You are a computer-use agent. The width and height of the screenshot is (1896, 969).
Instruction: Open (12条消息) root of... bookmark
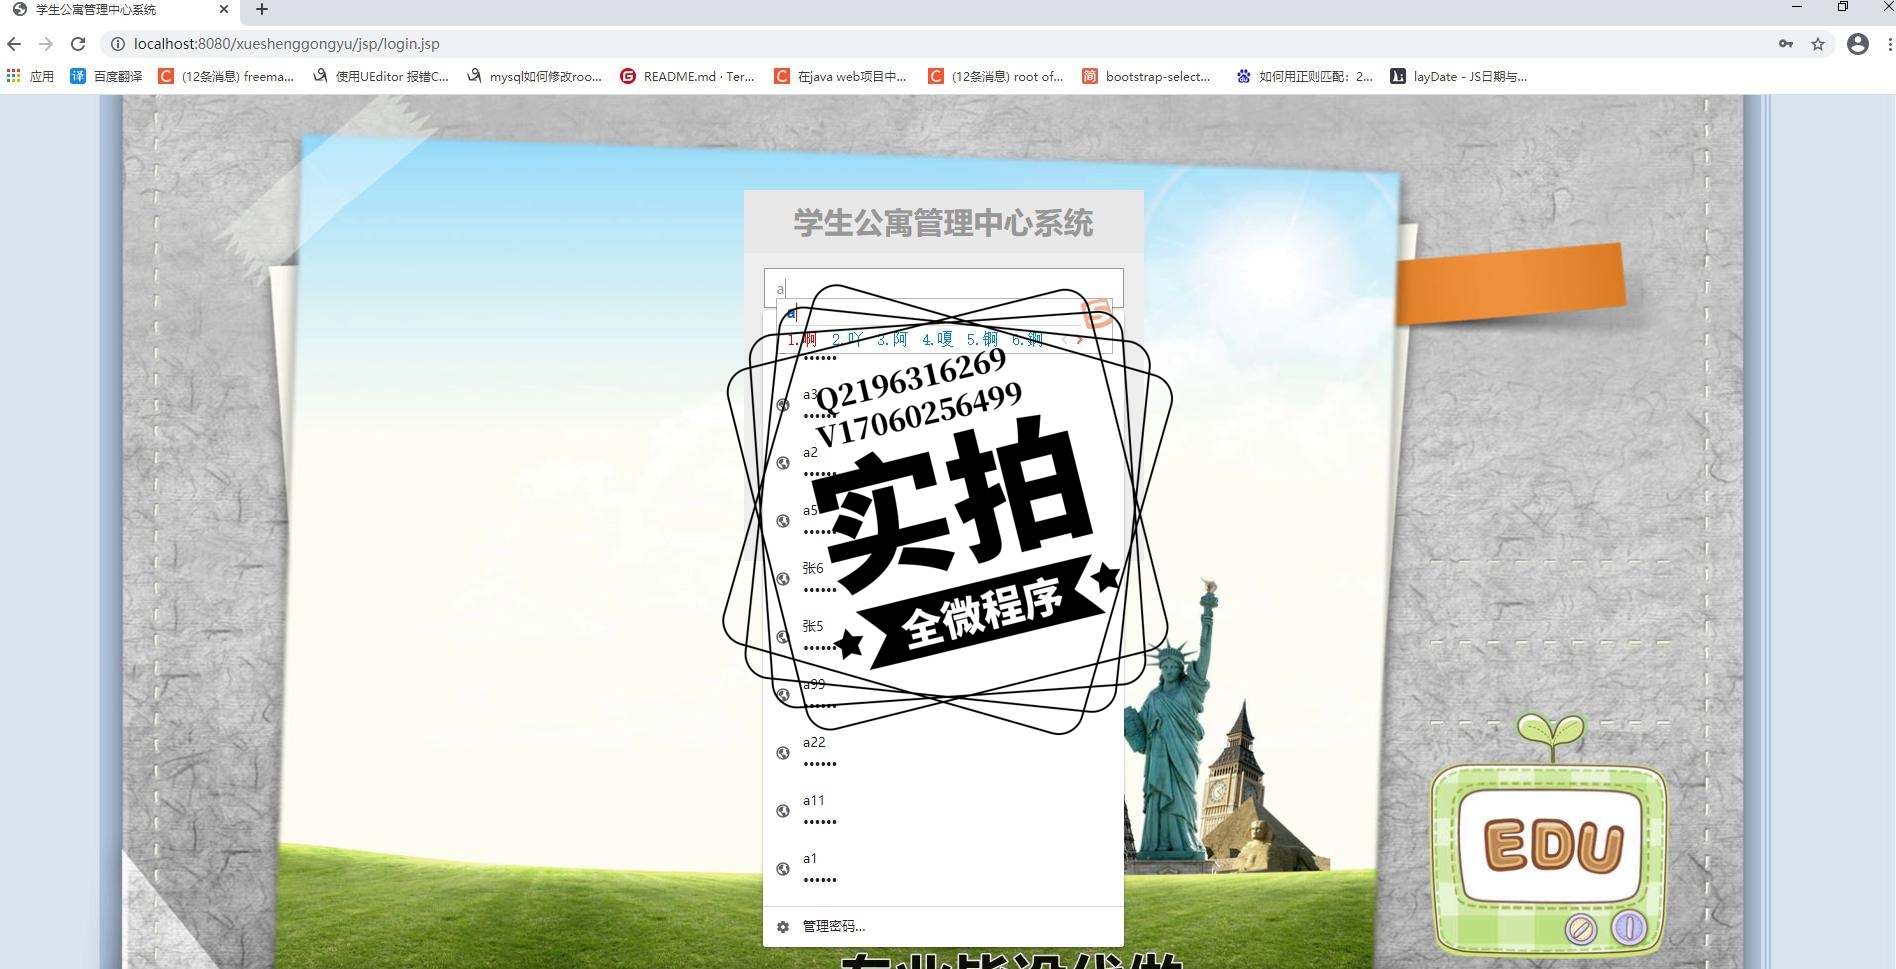(x=996, y=76)
